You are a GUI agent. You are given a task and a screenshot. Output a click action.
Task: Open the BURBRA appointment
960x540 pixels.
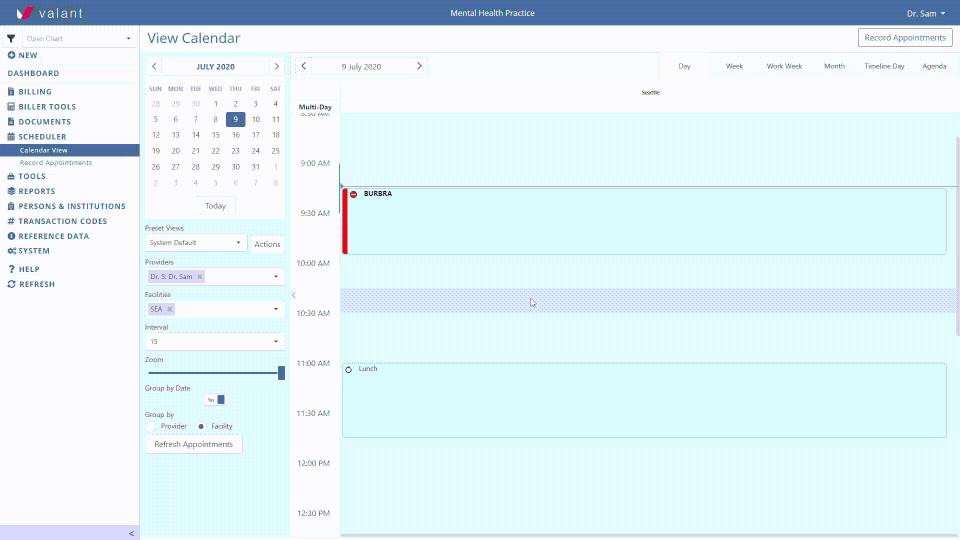click(644, 221)
